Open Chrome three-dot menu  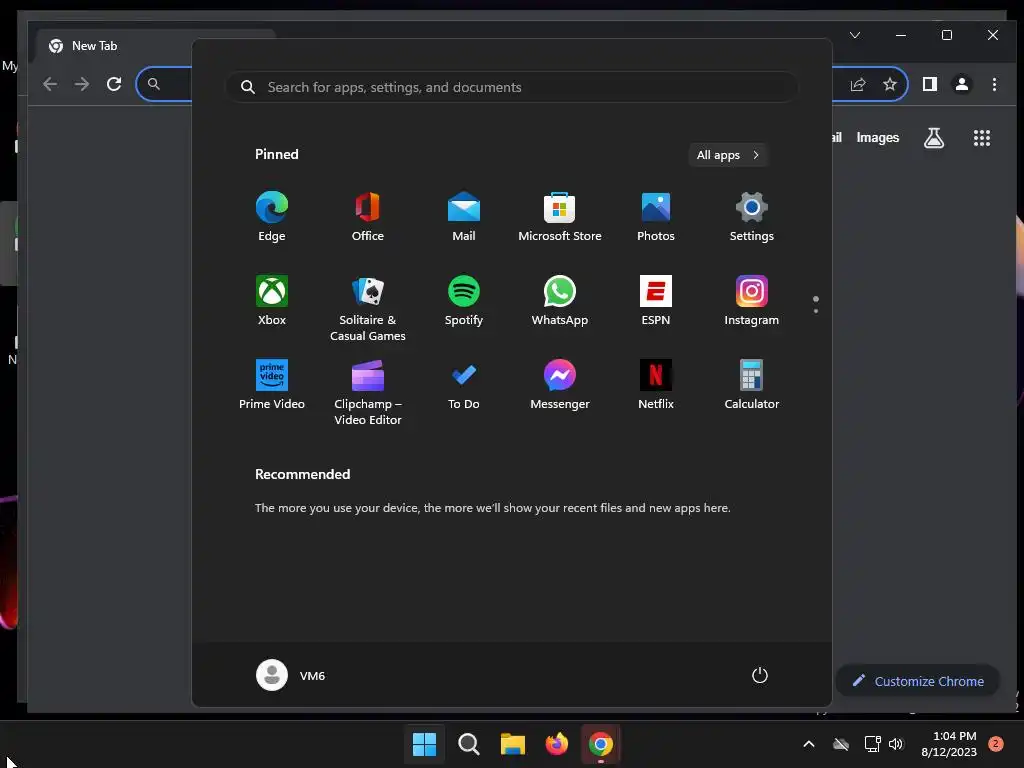(x=994, y=84)
